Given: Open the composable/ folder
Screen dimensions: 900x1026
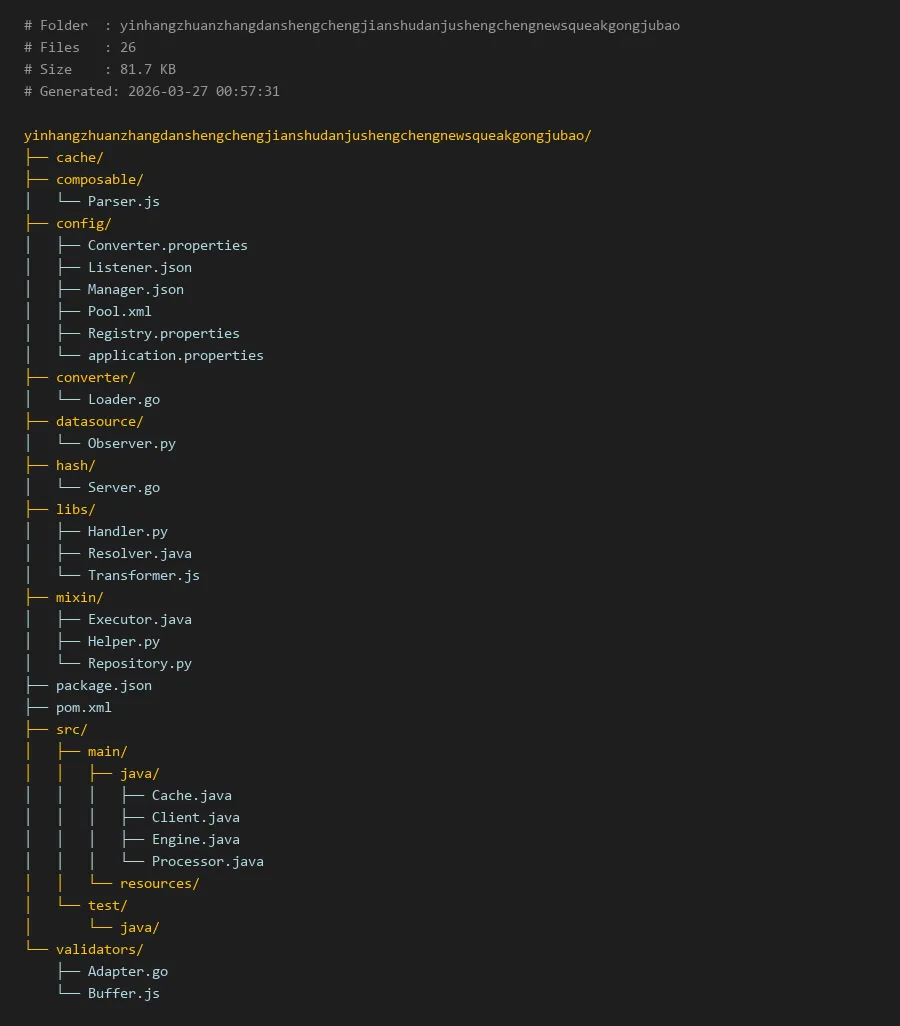Looking at the screenshot, I should coord(99,179).
